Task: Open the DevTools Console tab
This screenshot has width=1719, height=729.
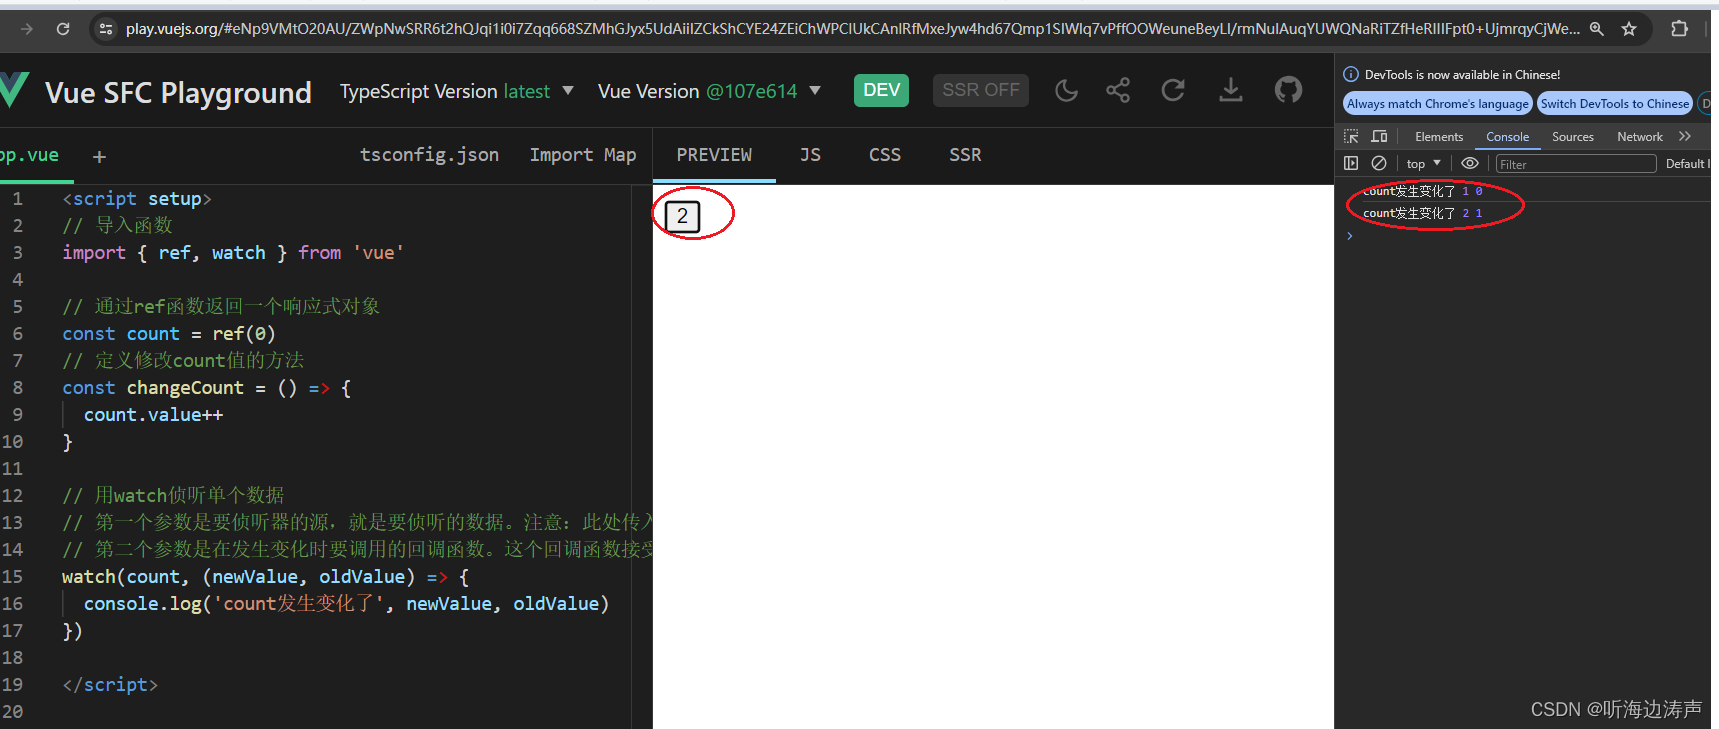Action: coord(1507,137)
